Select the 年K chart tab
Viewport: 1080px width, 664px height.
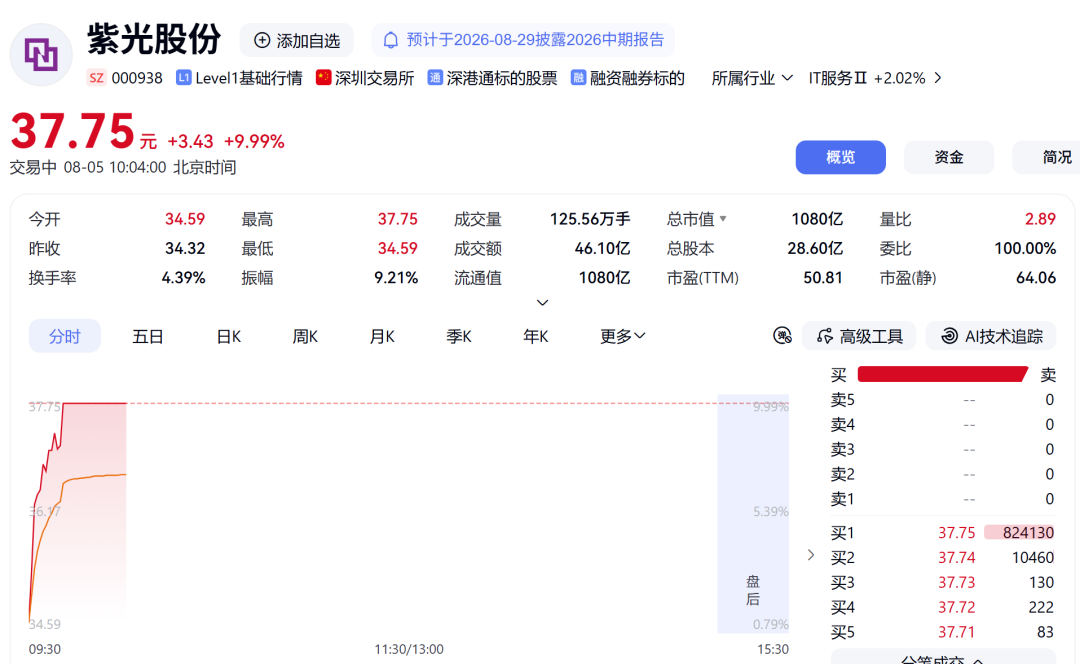[x=536, y=336]
